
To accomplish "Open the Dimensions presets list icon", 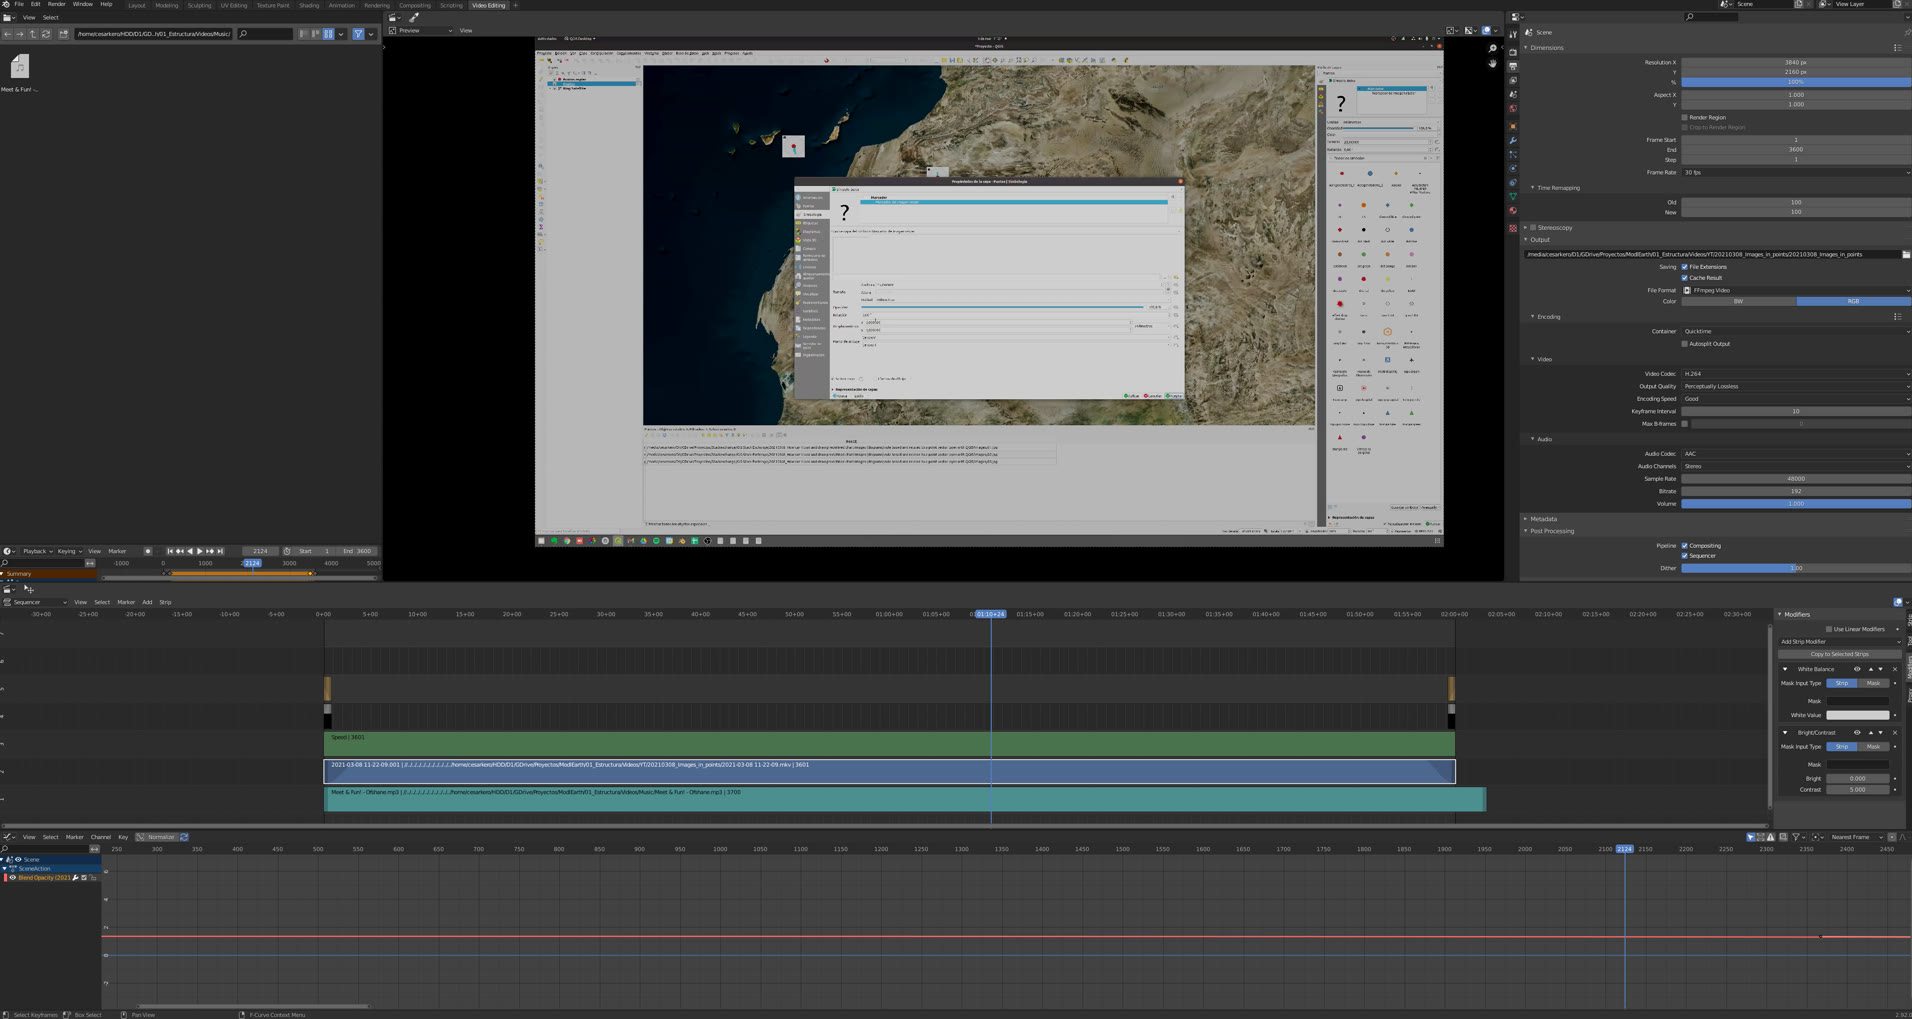I will (1898, 48).
